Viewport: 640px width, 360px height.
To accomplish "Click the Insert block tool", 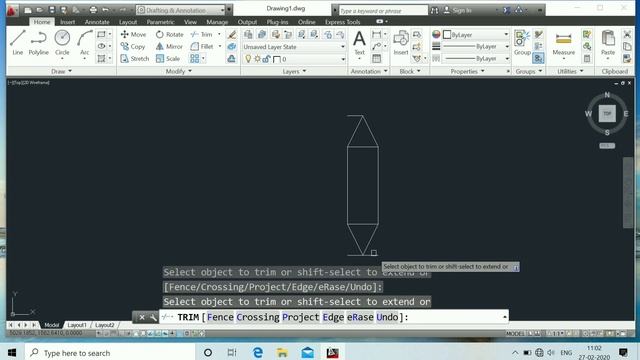I will click(x=401, y=43).
